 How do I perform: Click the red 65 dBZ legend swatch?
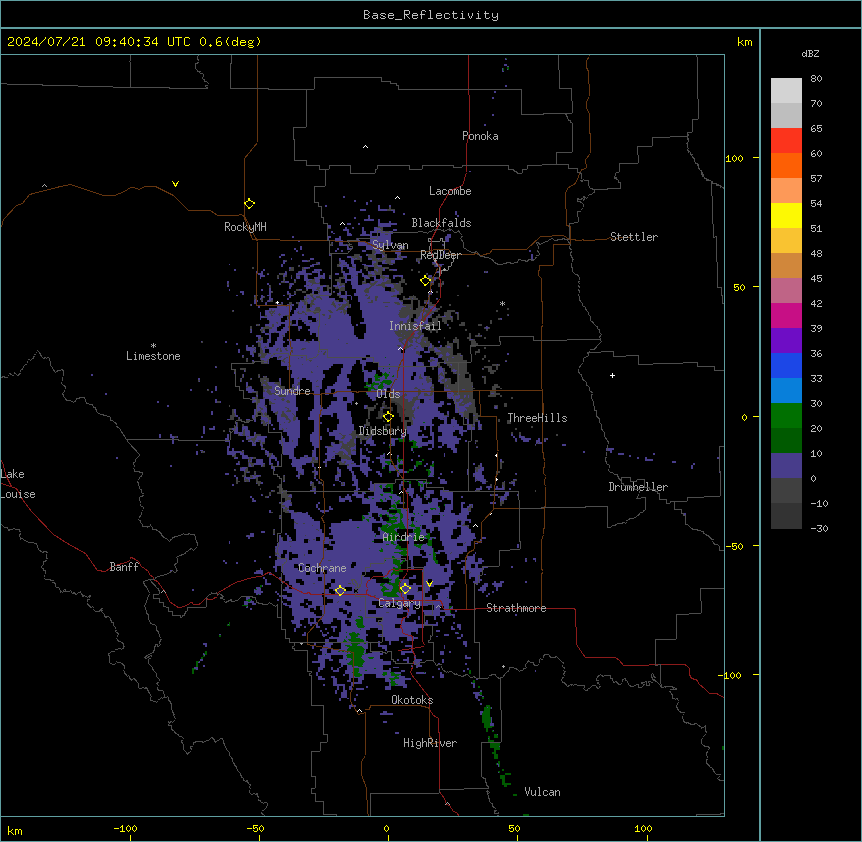pyautogui.click(x=786, y=140)
